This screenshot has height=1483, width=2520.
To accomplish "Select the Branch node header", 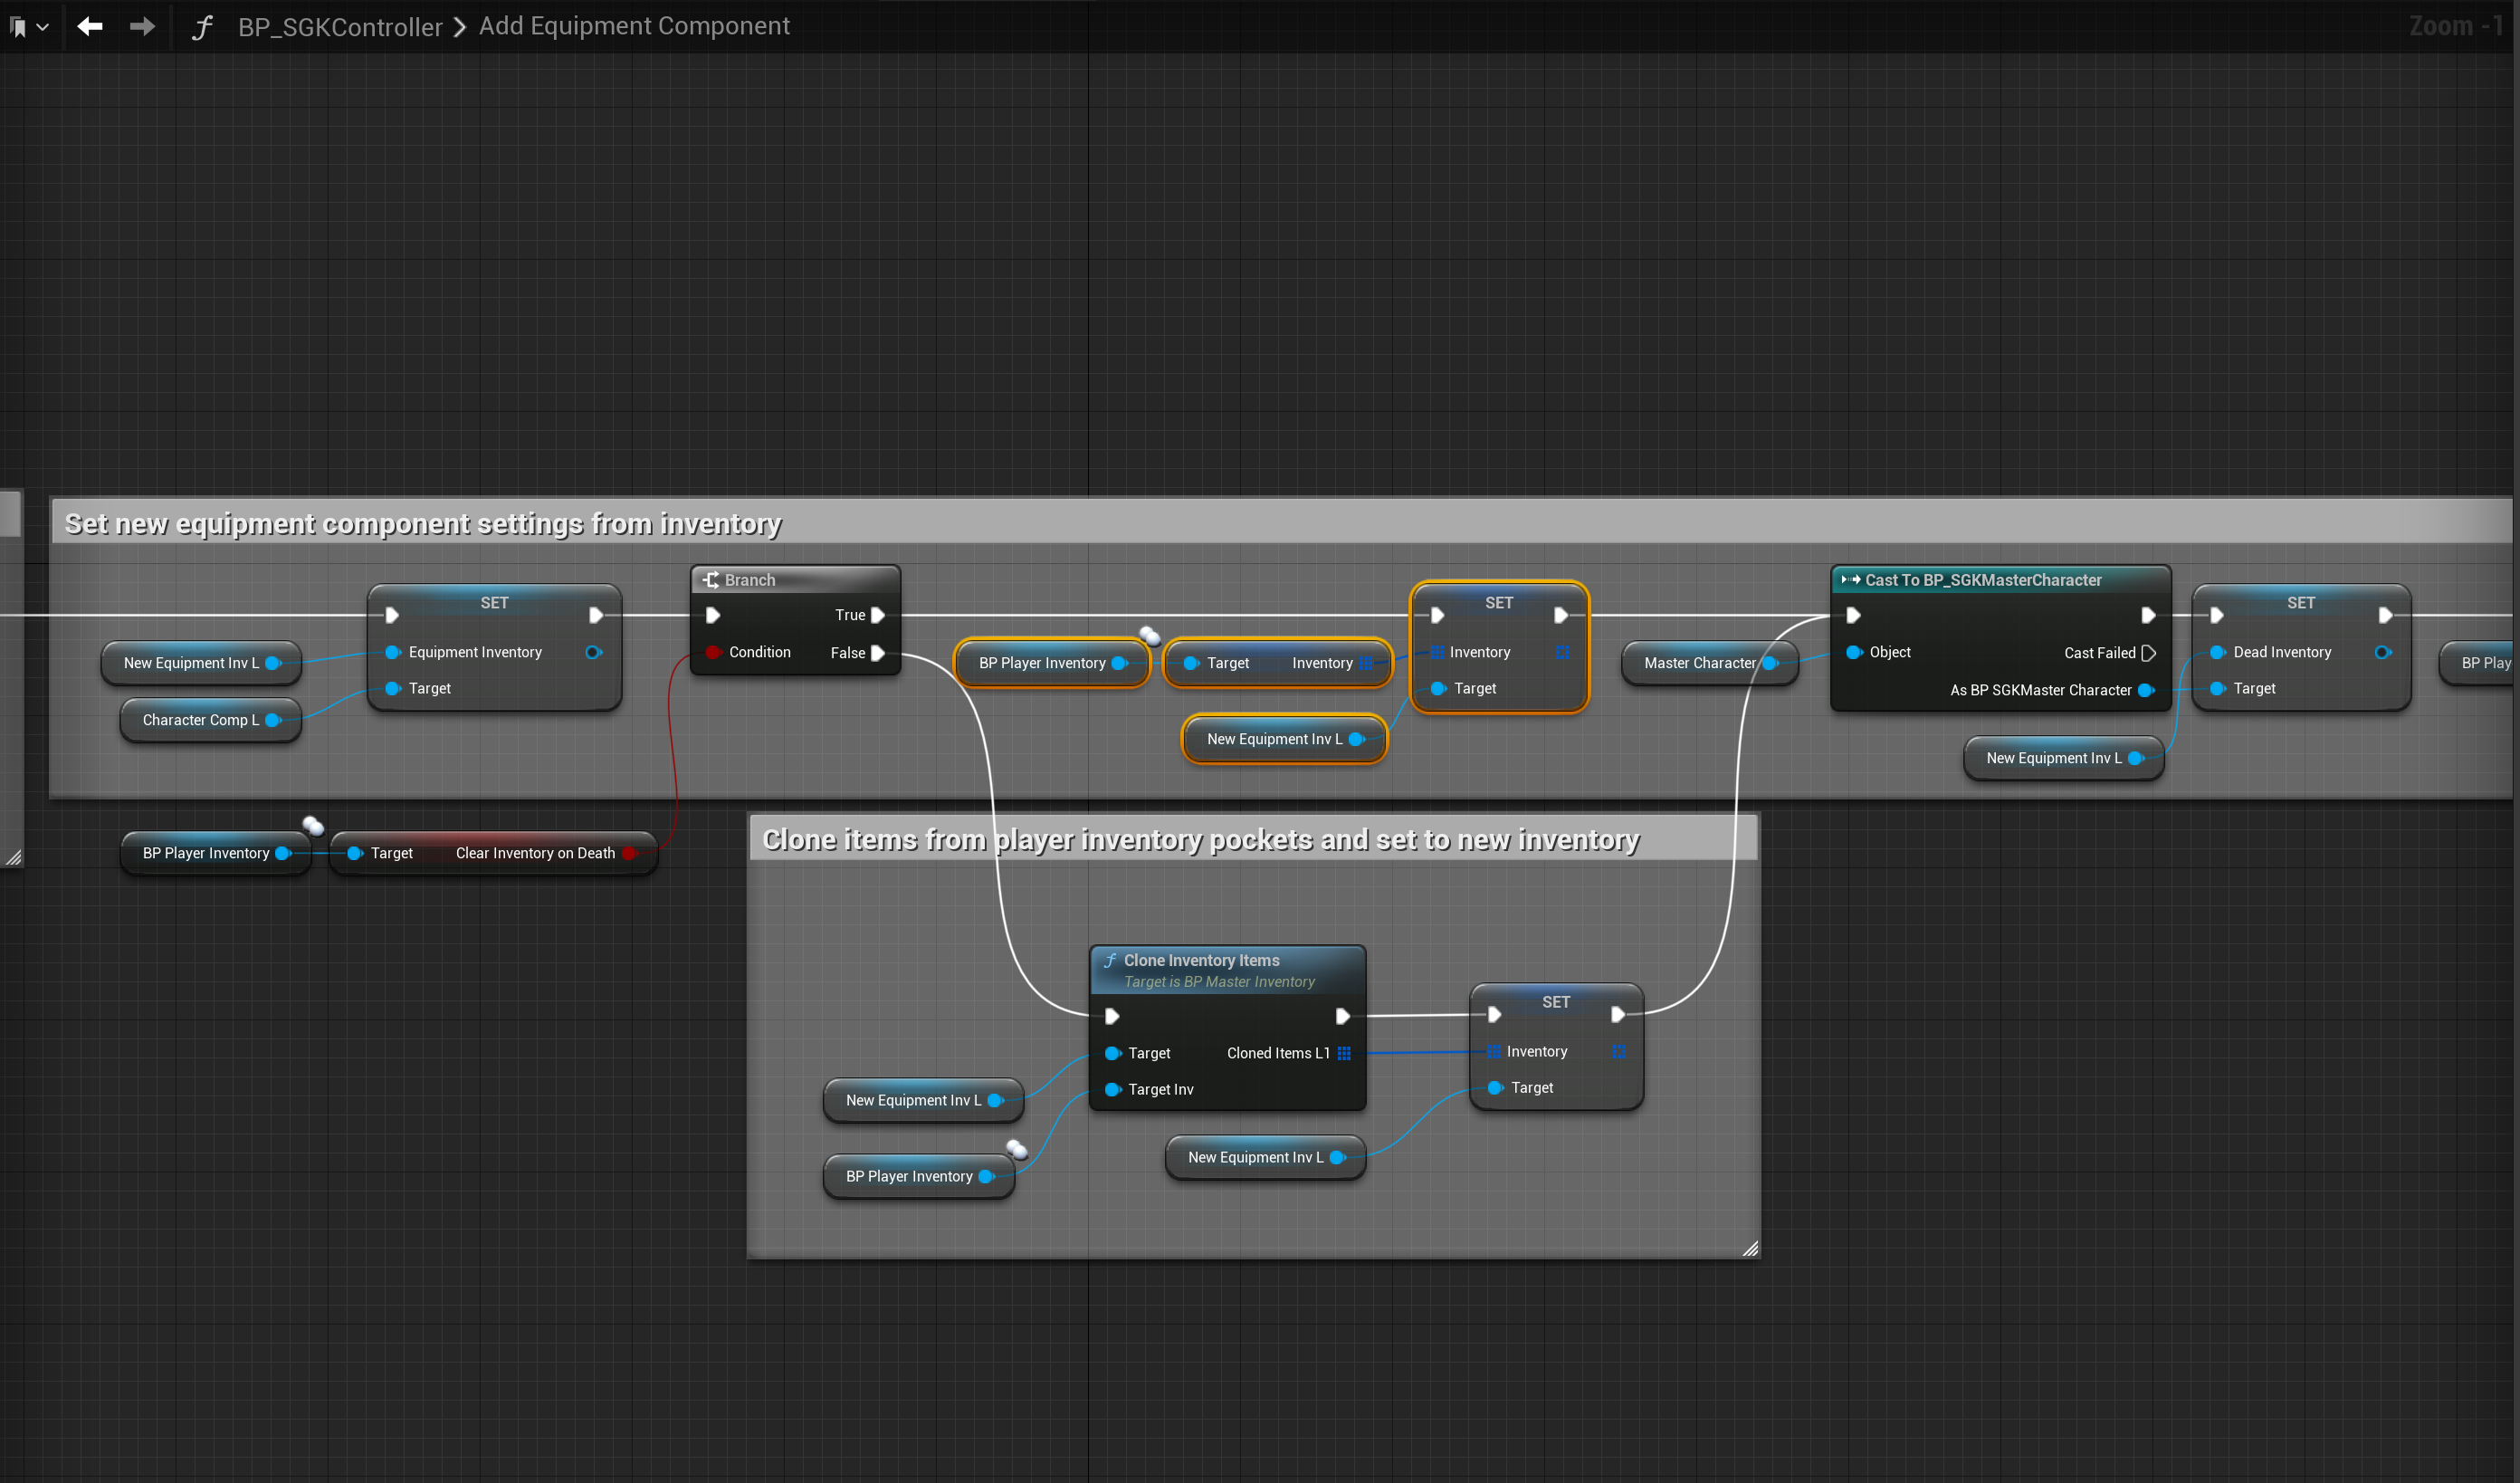I will [x=750, y=580].
